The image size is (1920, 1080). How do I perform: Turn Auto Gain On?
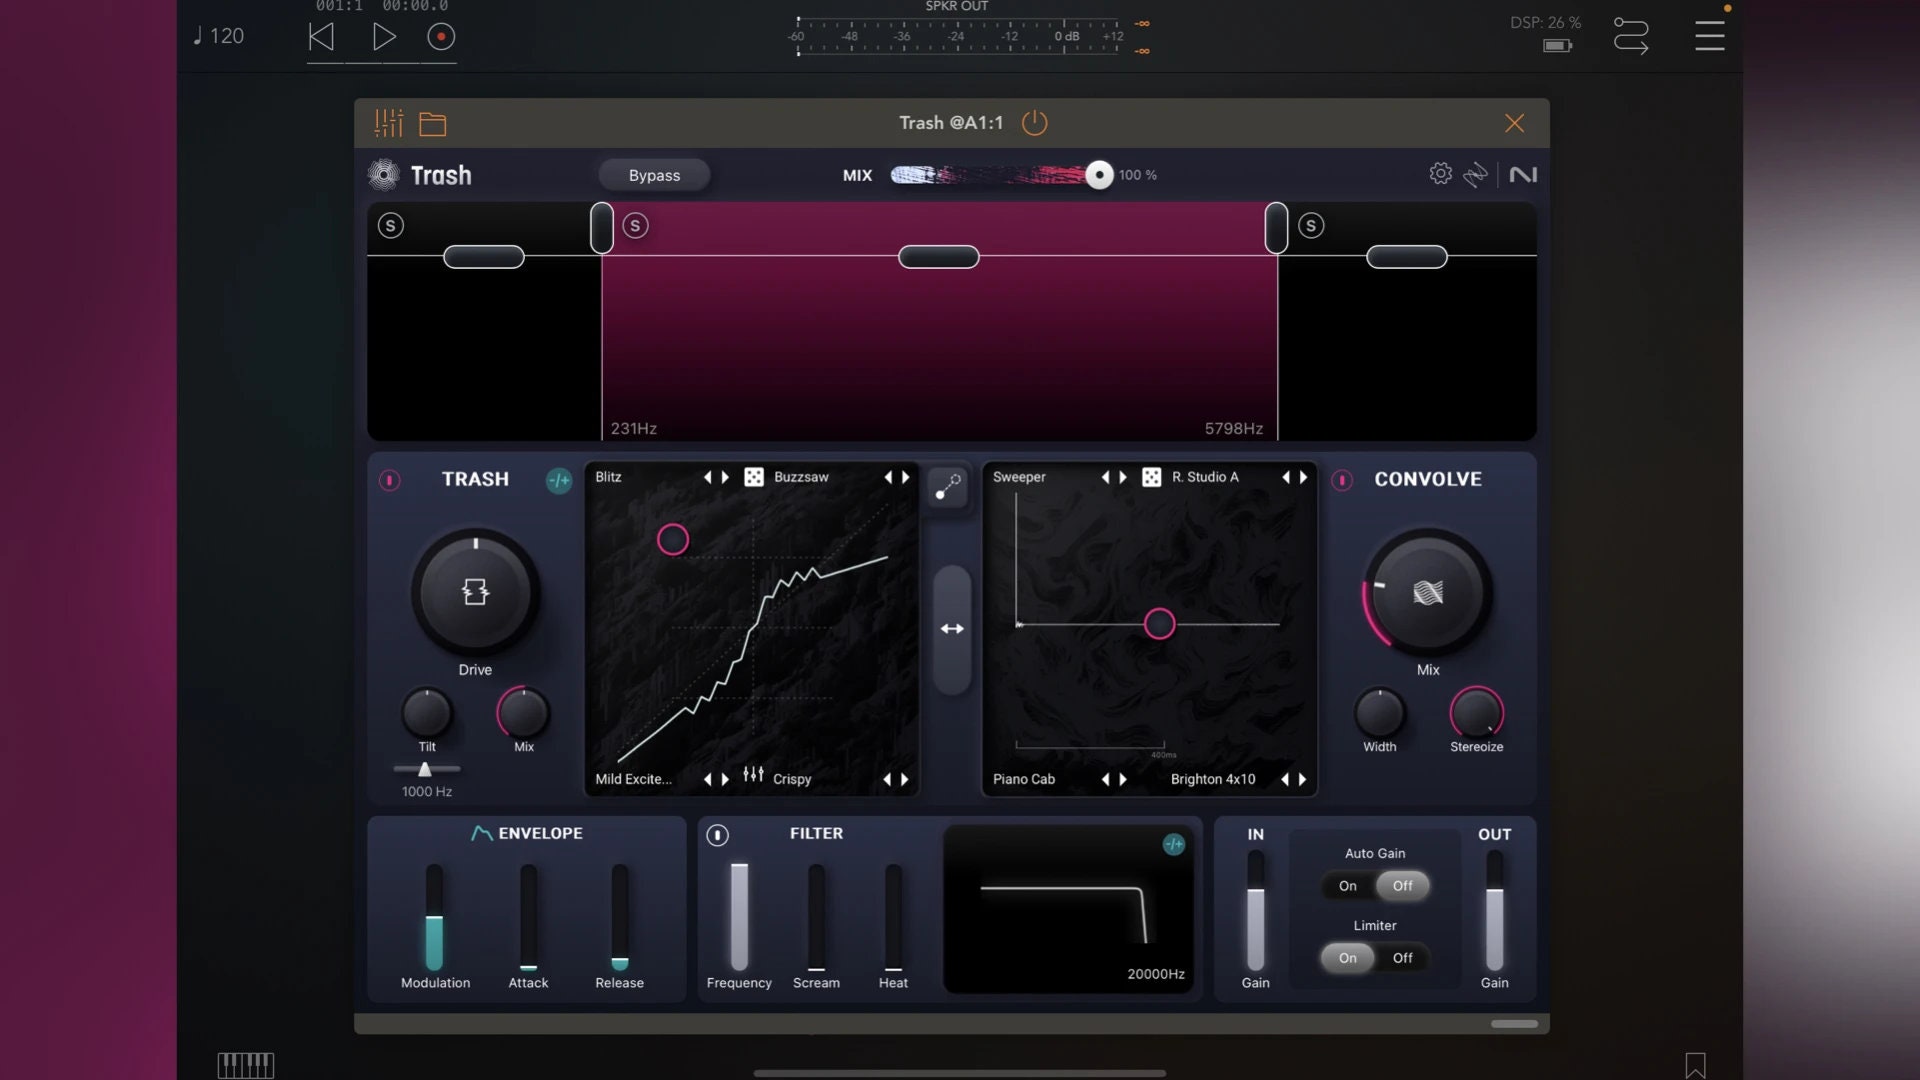click(x=1348, y=886)
